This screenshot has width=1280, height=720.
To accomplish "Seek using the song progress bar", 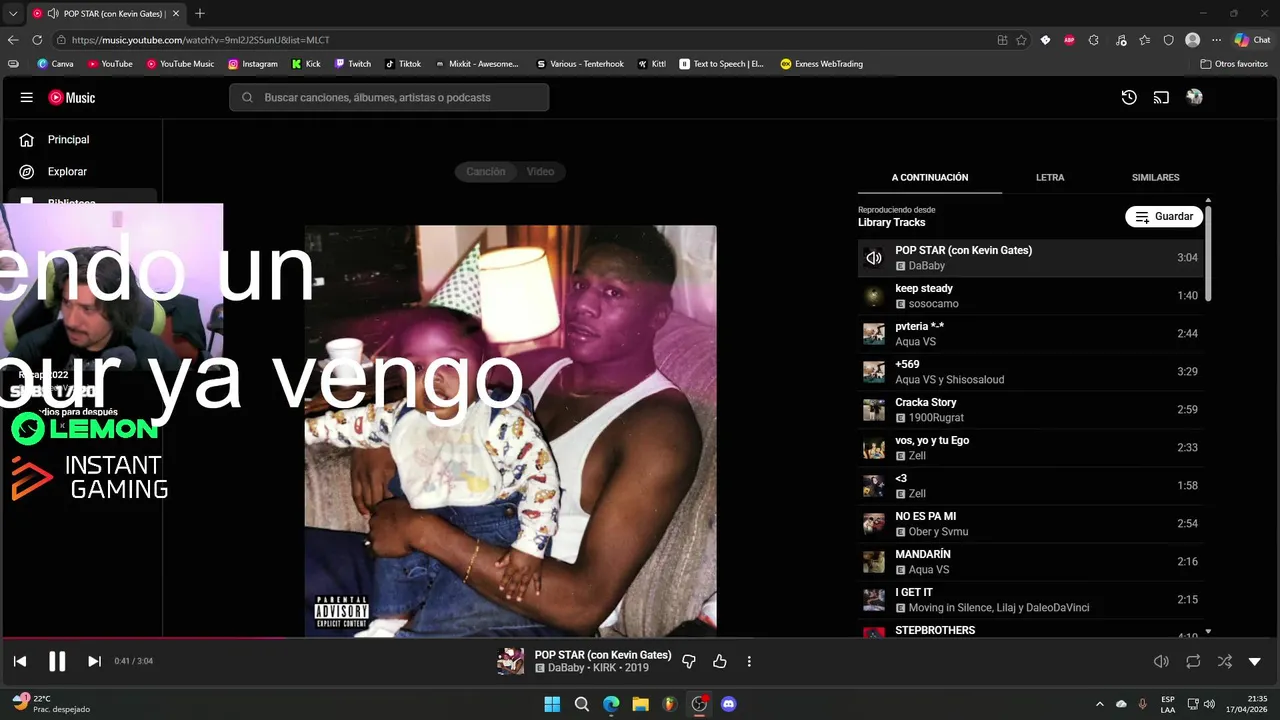I will (x=640, y=638).
